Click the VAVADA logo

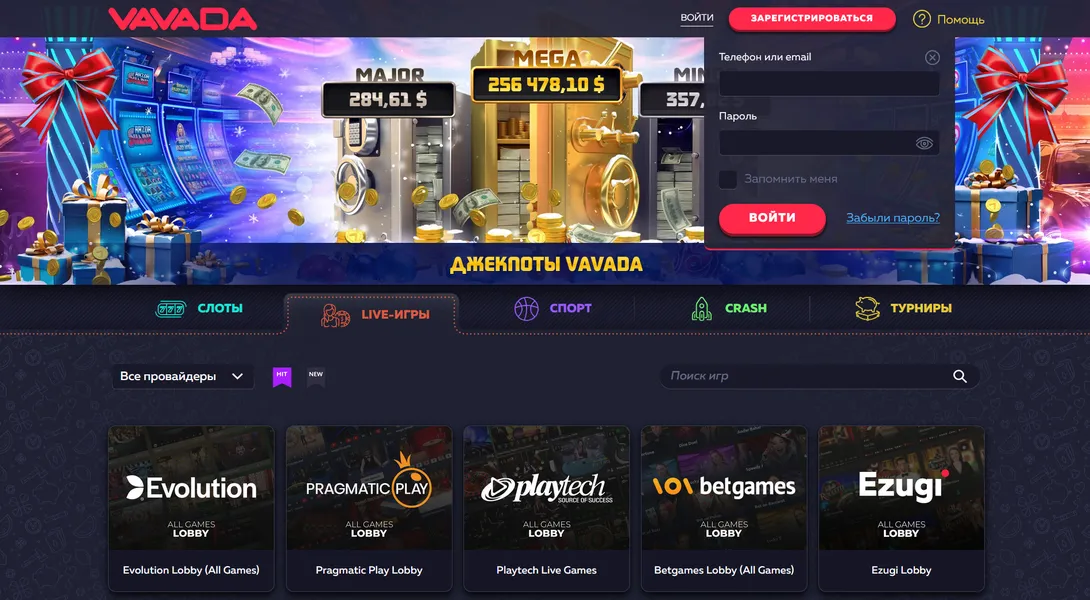point(183,19)
